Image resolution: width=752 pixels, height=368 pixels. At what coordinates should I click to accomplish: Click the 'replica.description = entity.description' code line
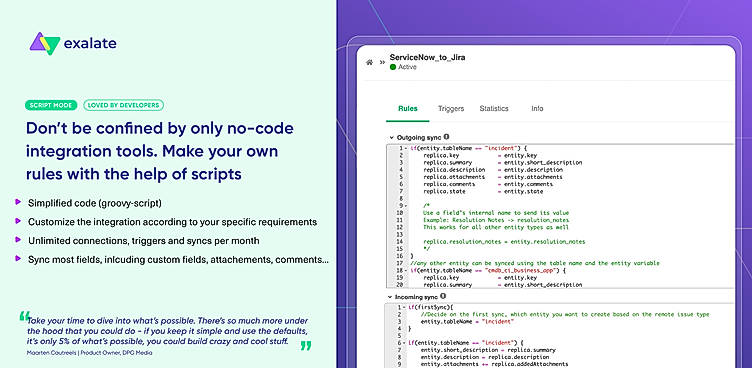[493, 170]
